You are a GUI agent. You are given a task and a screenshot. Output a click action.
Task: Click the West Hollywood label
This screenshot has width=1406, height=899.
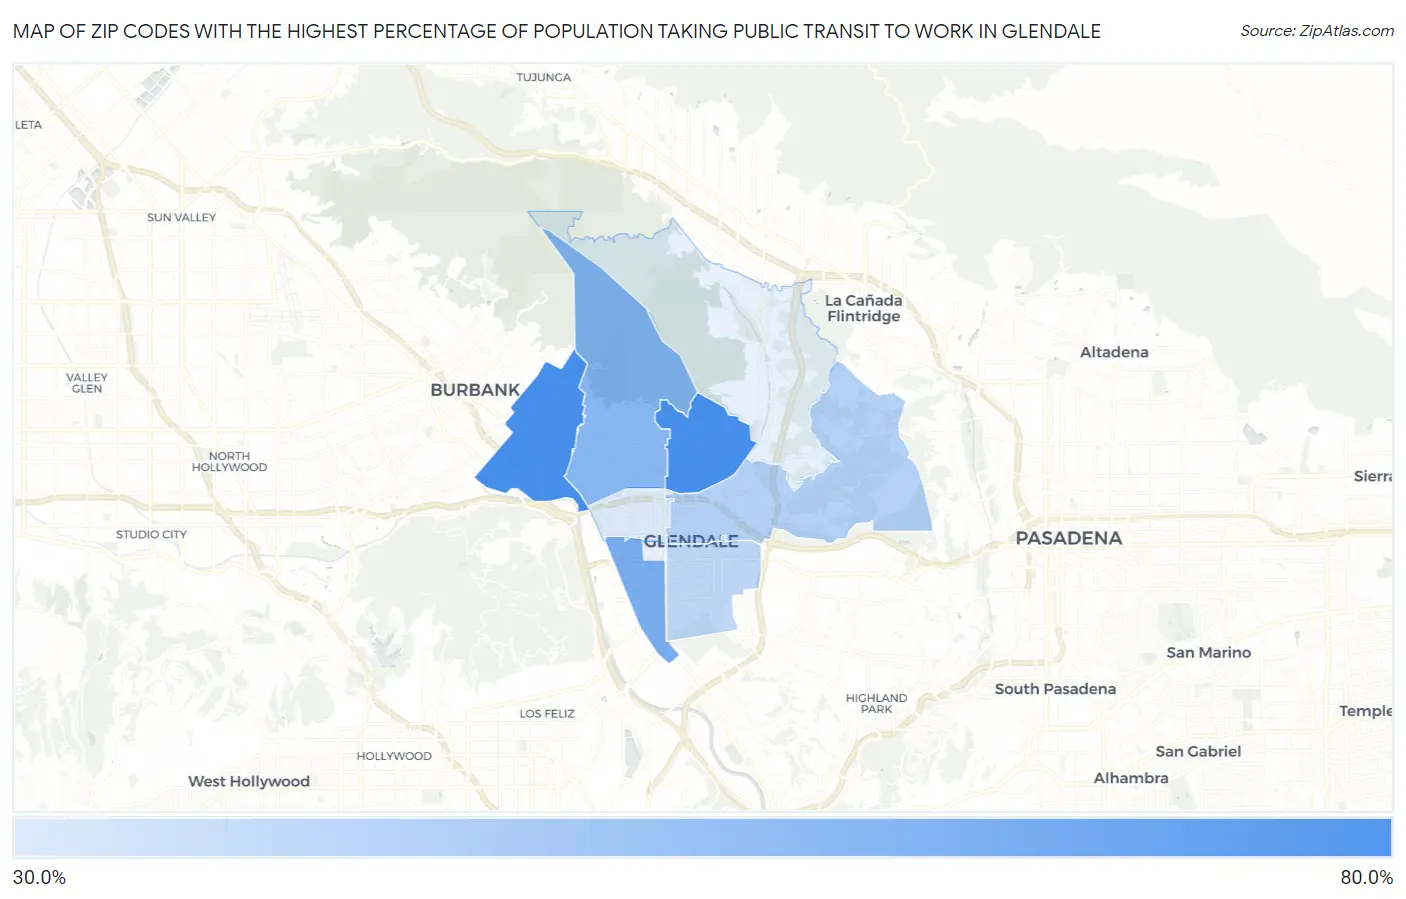(249, 781)
